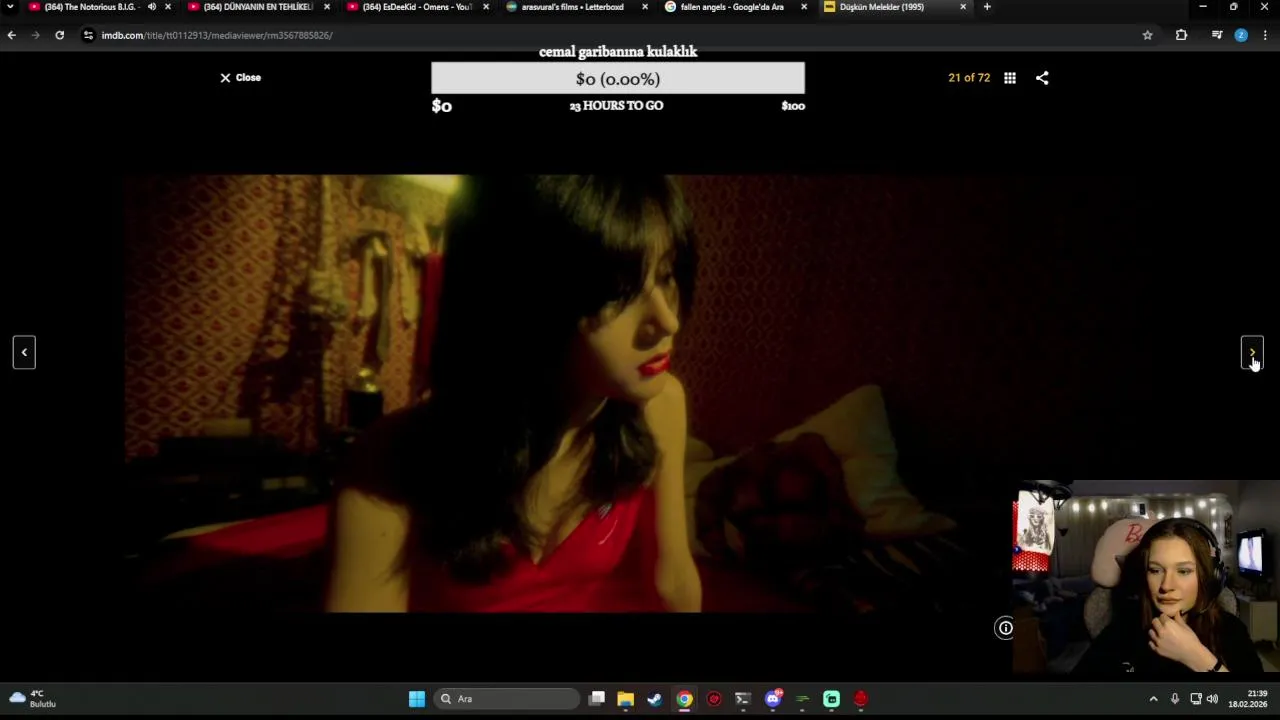Viewport: 1280px width, 720px height.
Task: Launch Steam from the taskbar
Action: pos(655,699)
